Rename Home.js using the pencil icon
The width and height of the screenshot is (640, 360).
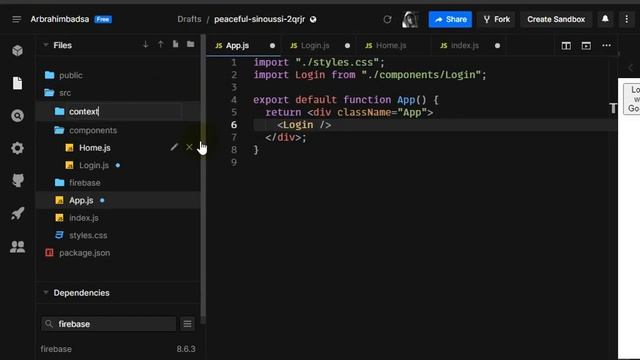pos(174,147)
